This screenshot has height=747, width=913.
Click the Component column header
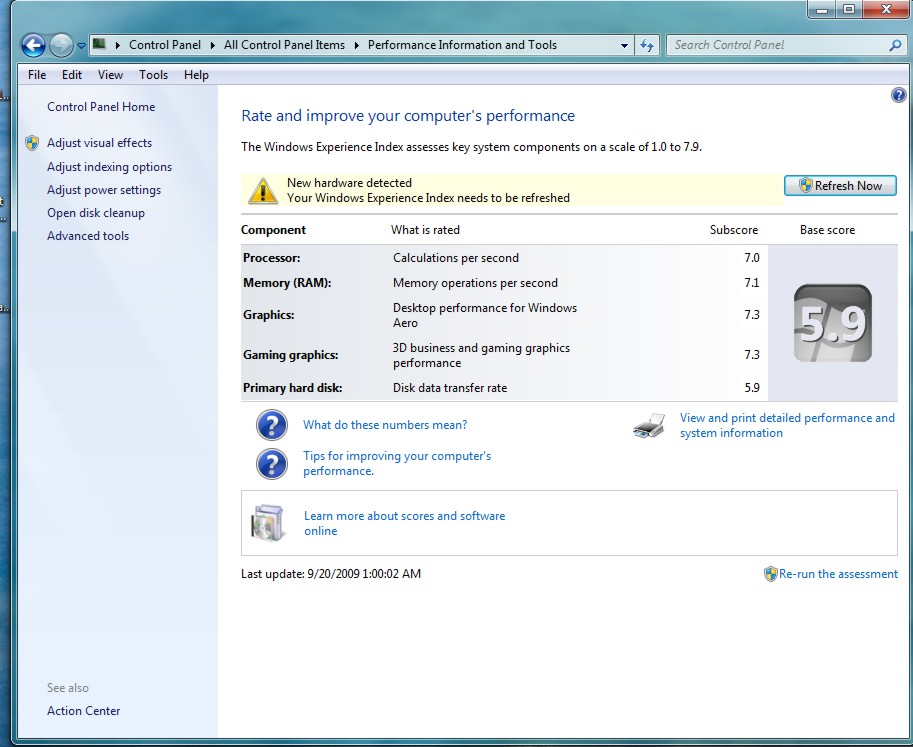(x=273, y=230)
